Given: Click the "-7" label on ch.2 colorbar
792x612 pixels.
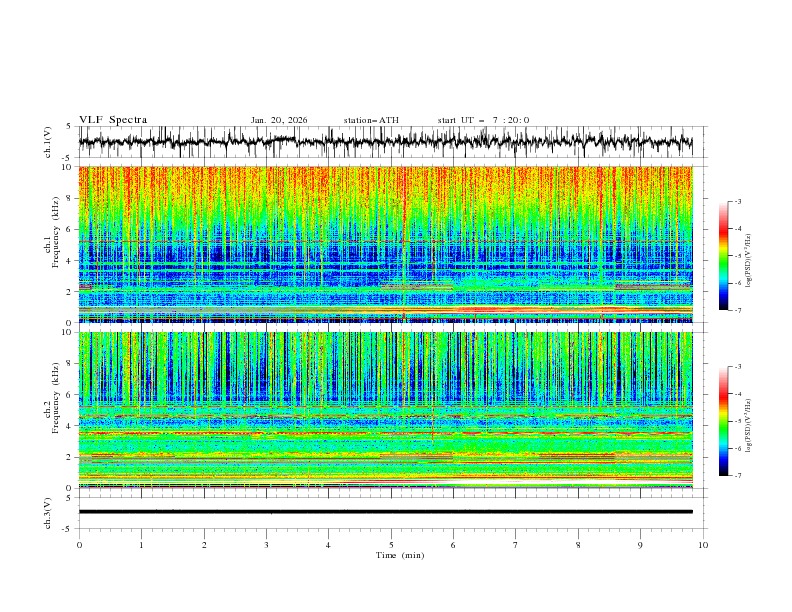Looking at the screenshot, I should [737, 476].
